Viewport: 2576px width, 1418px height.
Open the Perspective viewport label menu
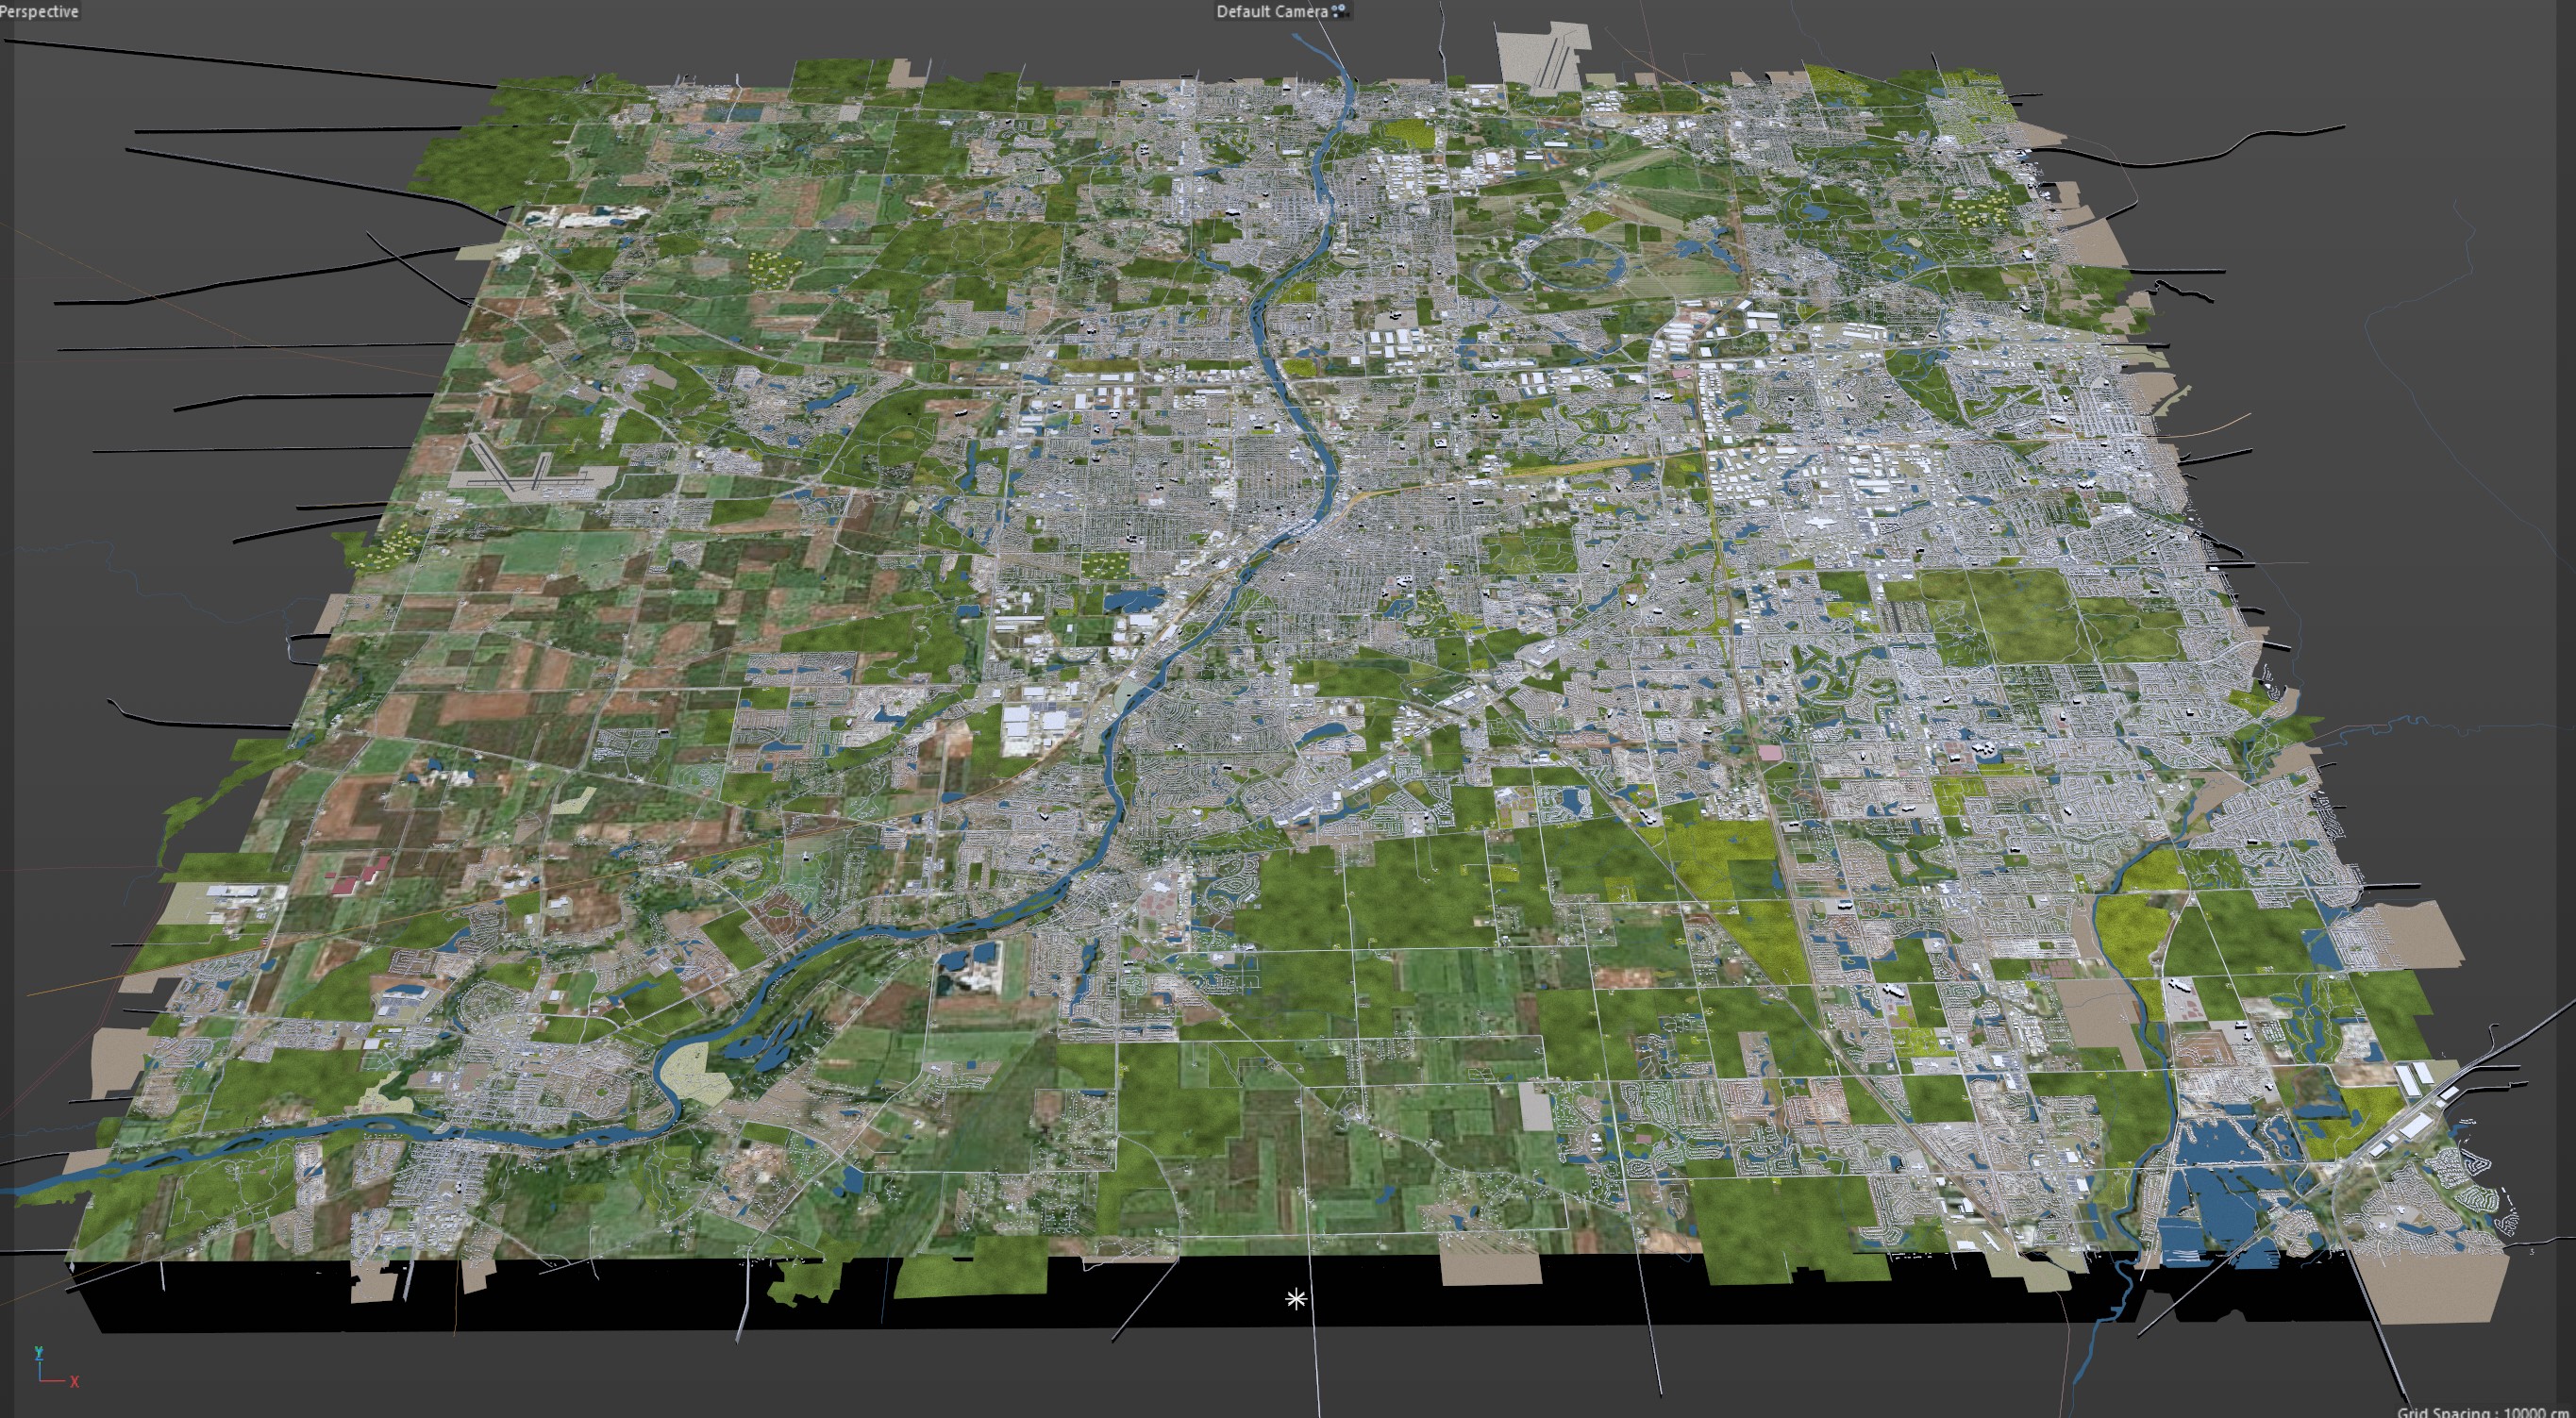(40, 11)
